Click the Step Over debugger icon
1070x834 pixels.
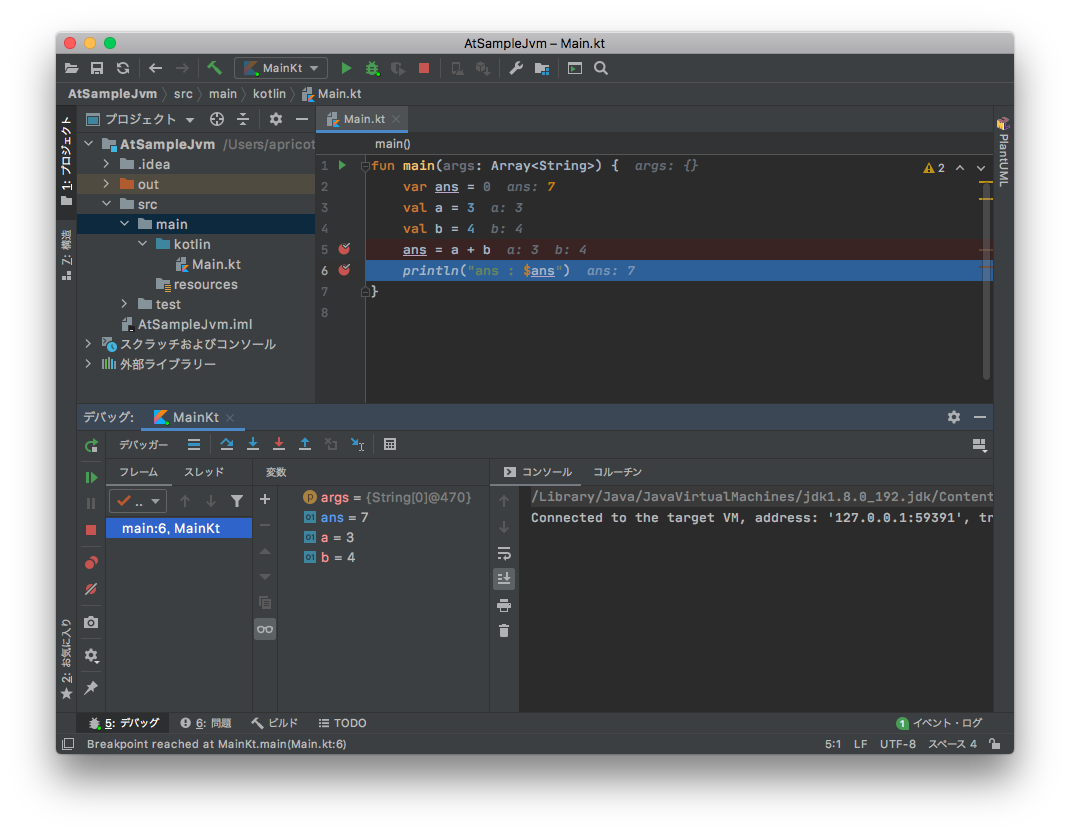(227, 445)
